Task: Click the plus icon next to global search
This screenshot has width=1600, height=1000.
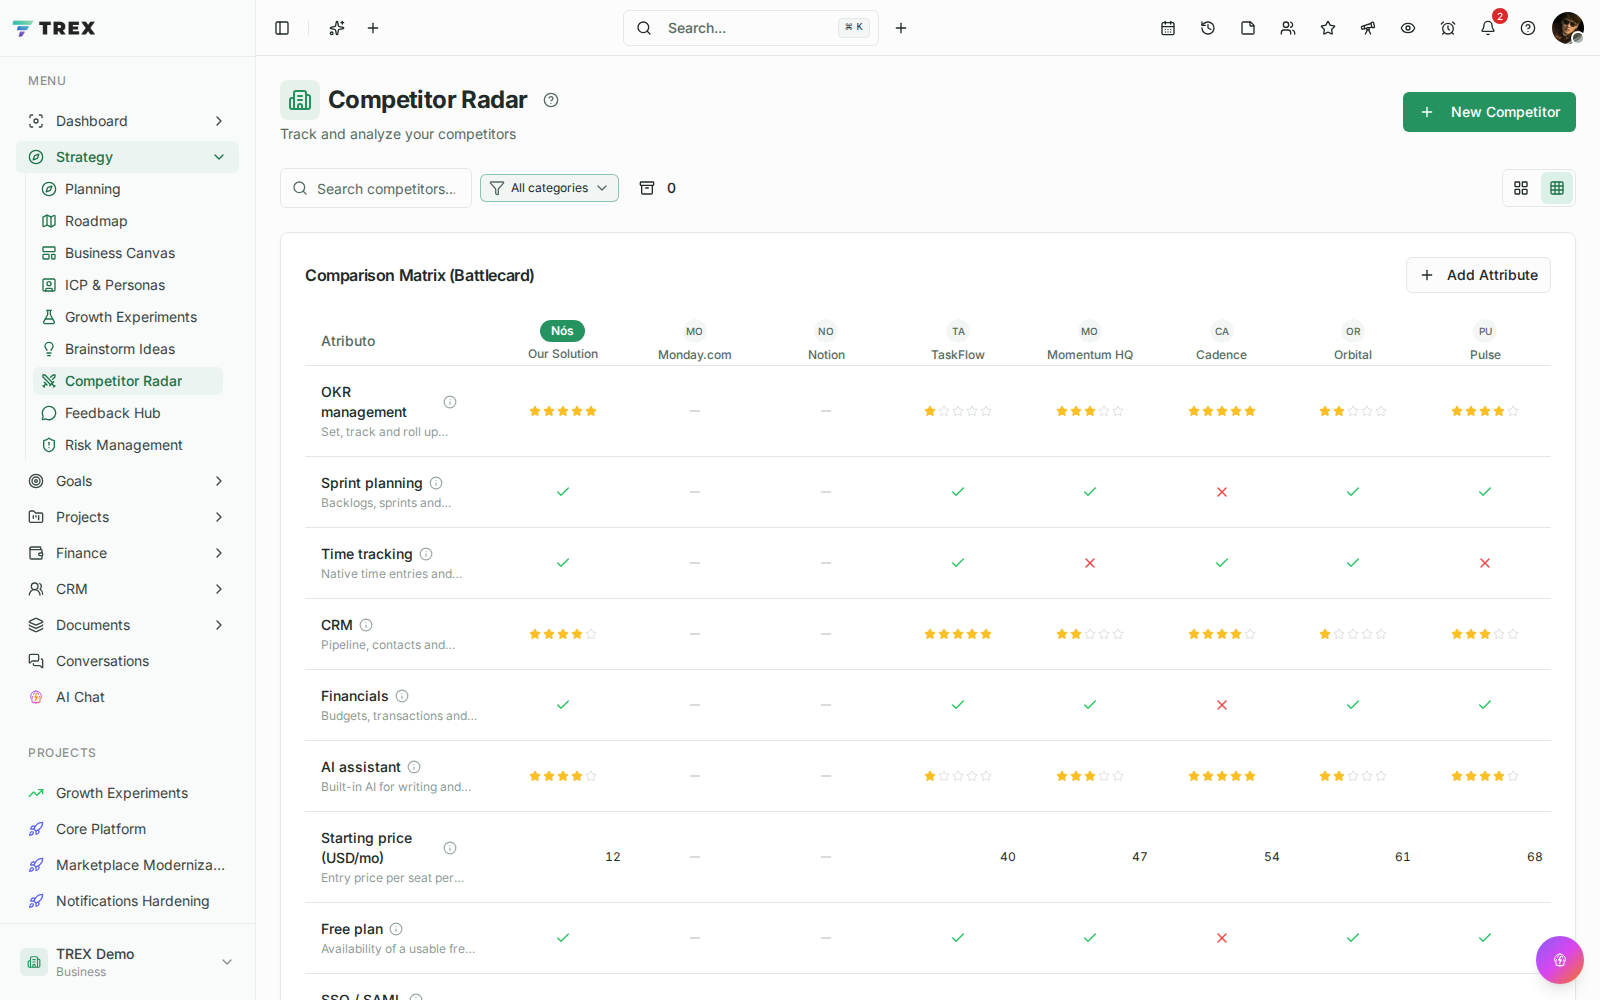Action: coord(901,28)
